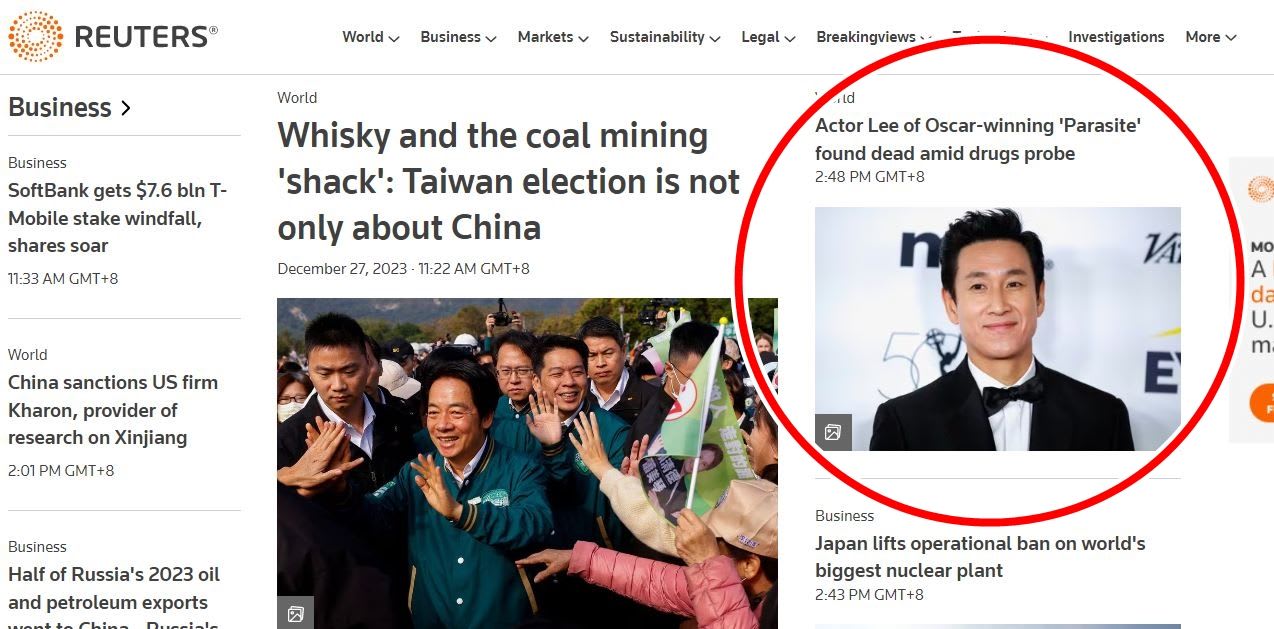The width and height of the screenshot is (1274, 629).
Task: Click the Reuters logo icon
Action: 35,37
